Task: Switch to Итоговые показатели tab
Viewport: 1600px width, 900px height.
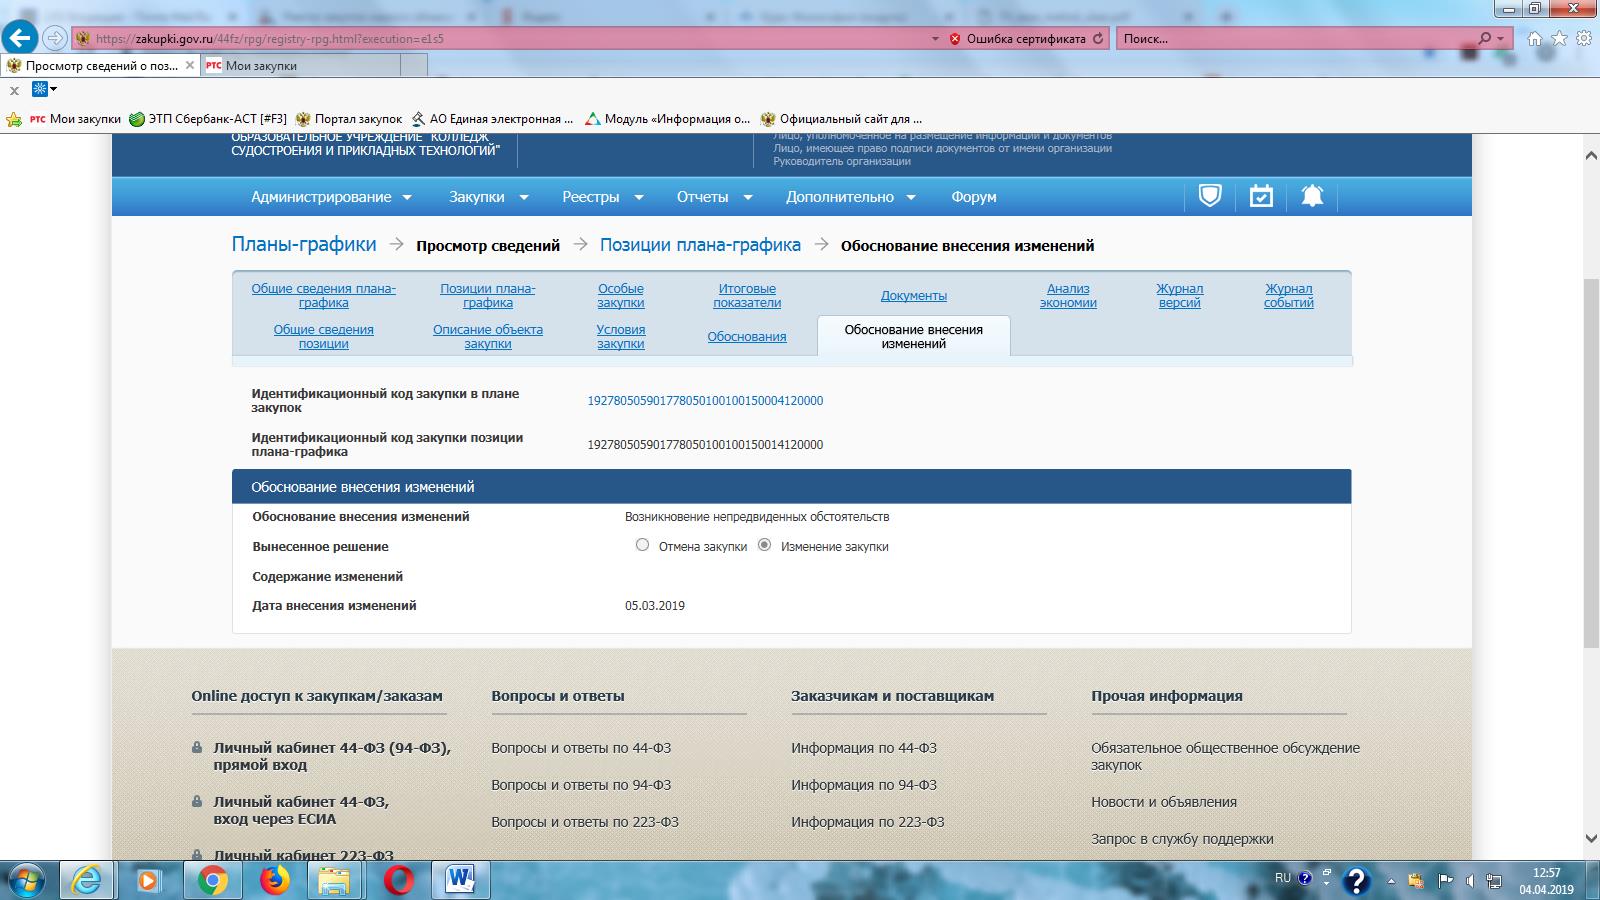Action: [x=747, y=296]
